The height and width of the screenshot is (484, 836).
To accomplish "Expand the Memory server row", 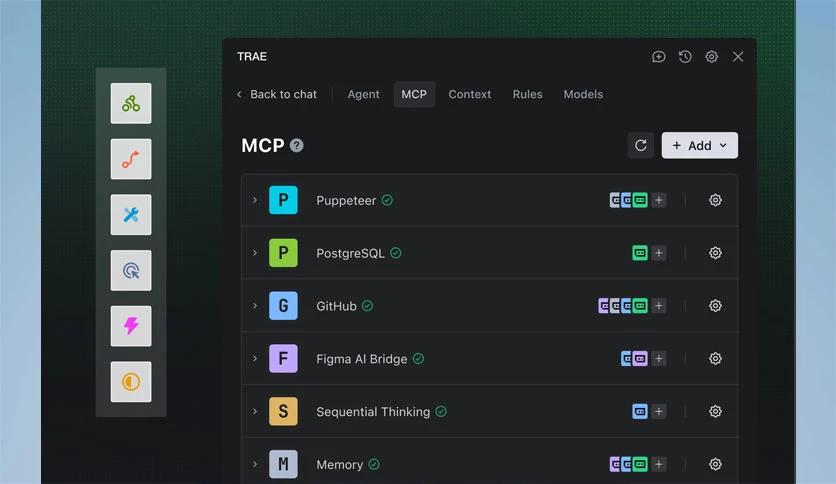I will [255, 464].
